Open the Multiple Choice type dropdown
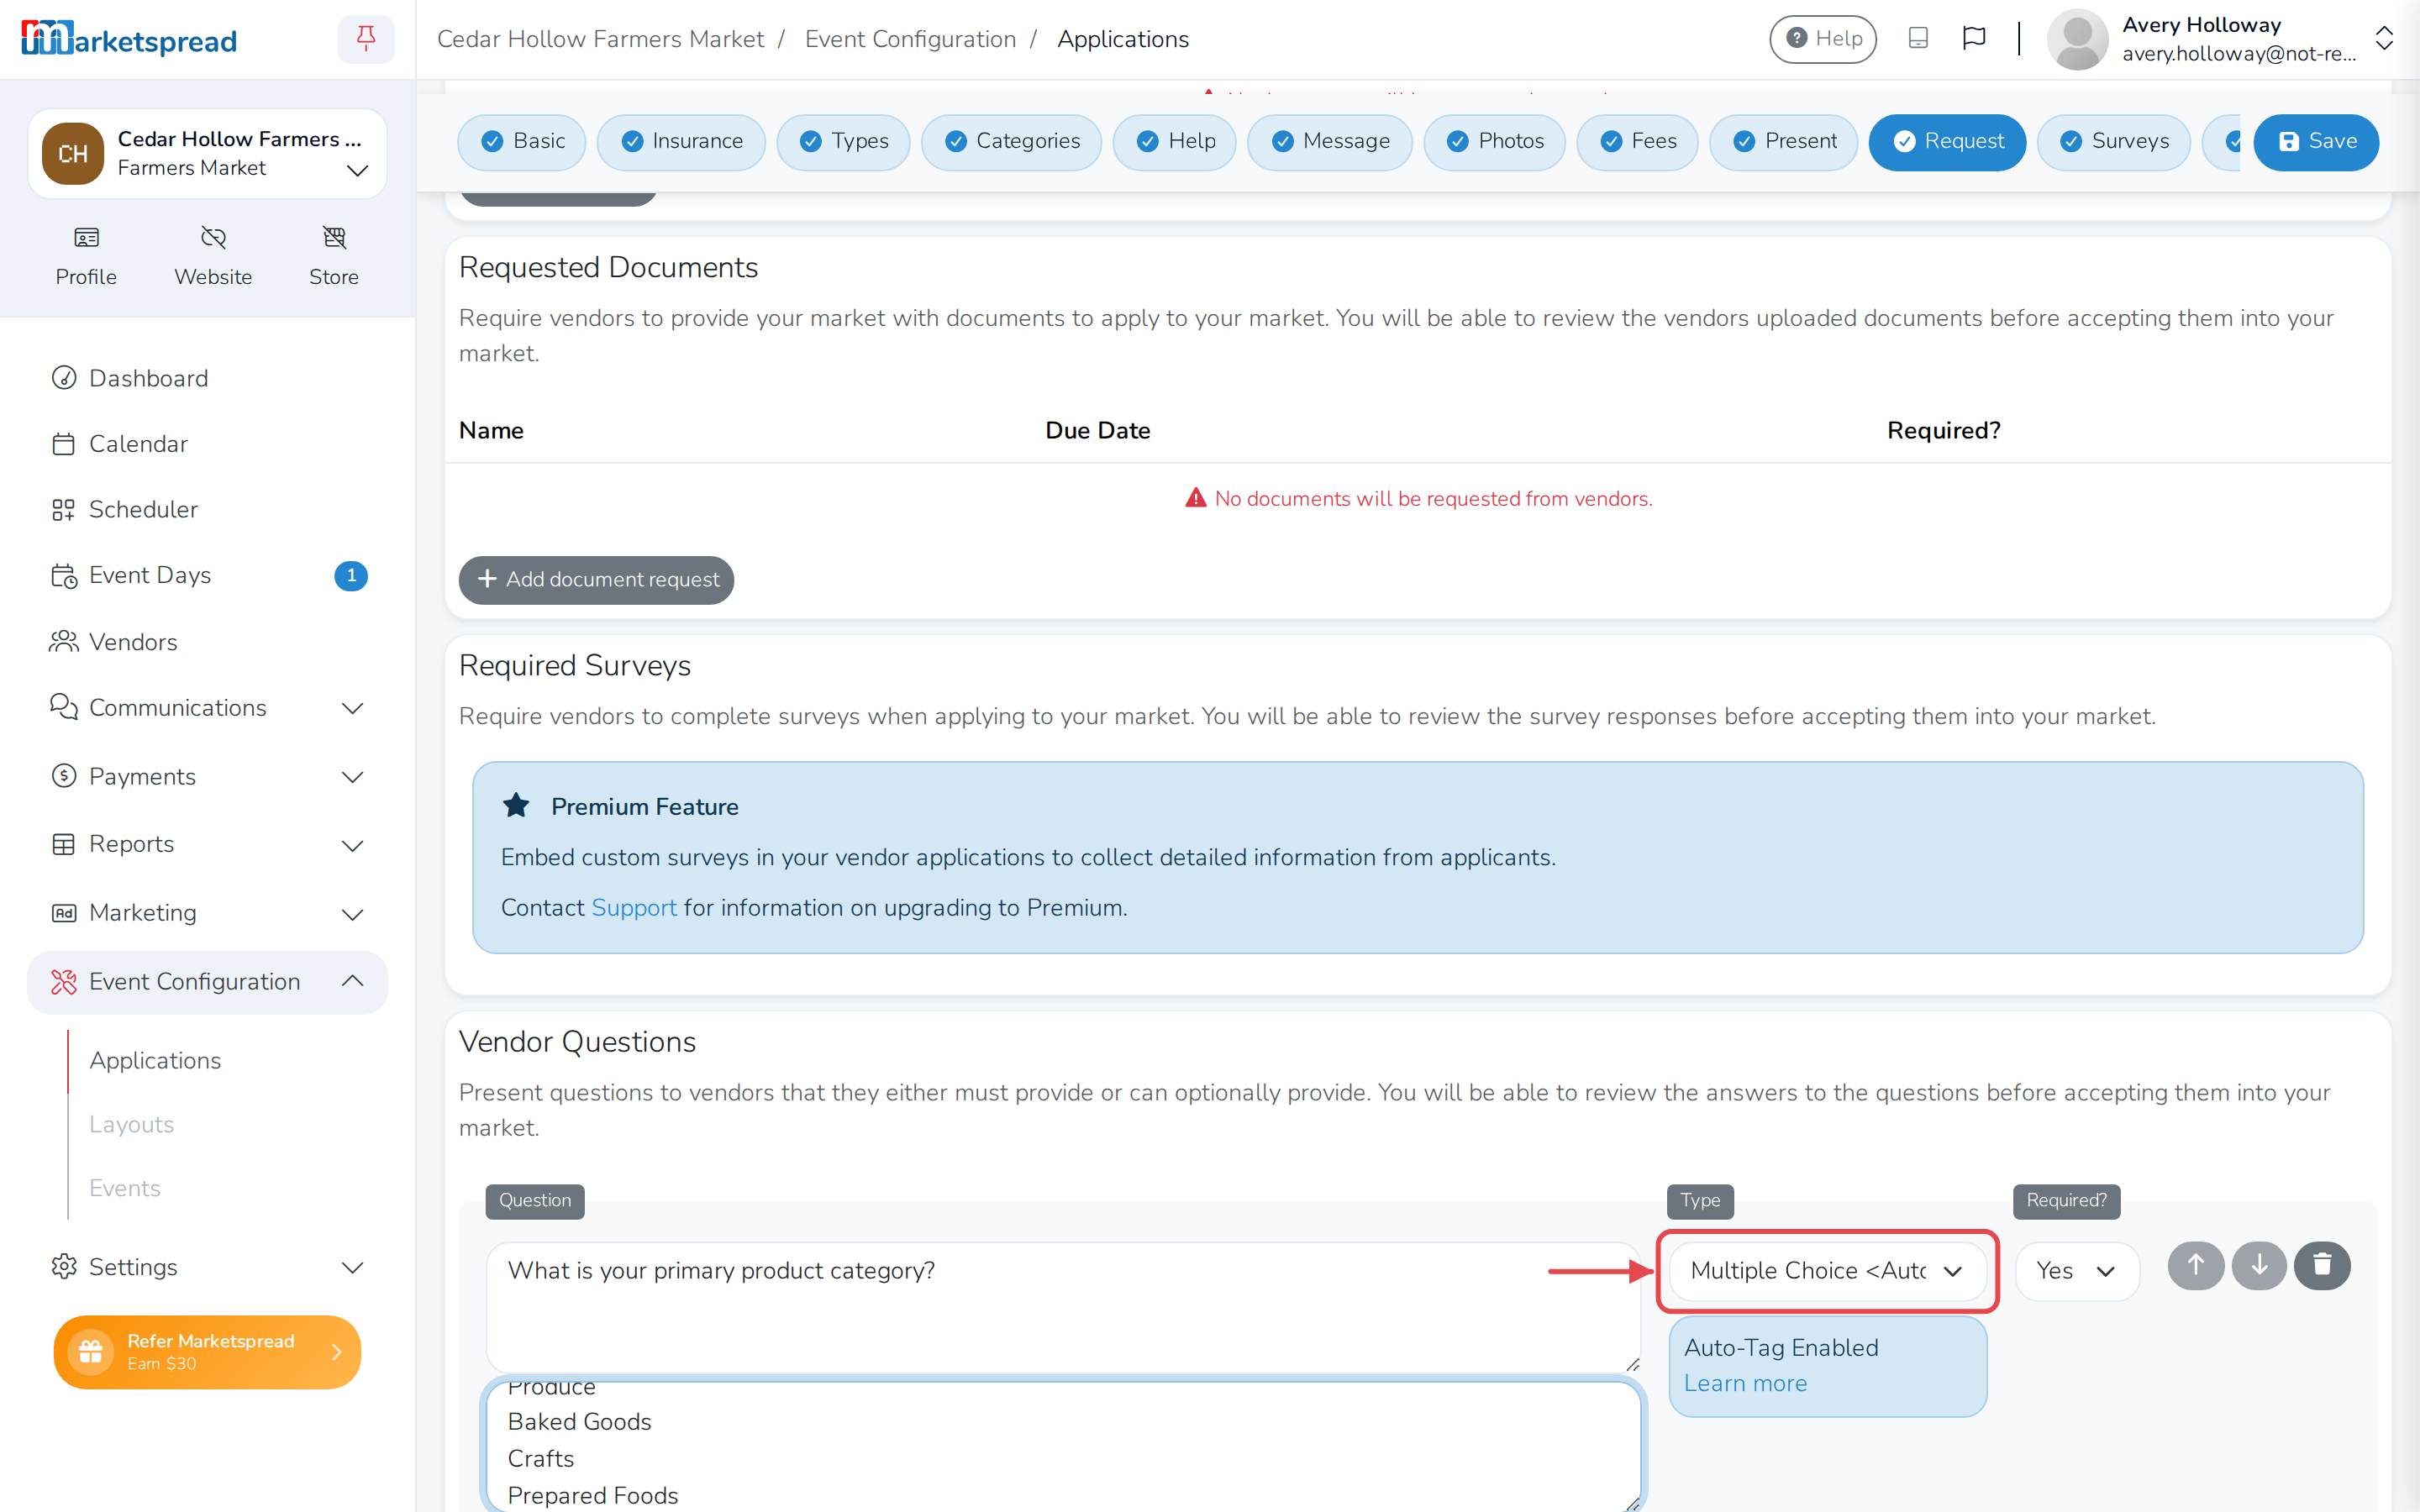Screen dimensions: 2420x1512 tap(1827, 1270)
